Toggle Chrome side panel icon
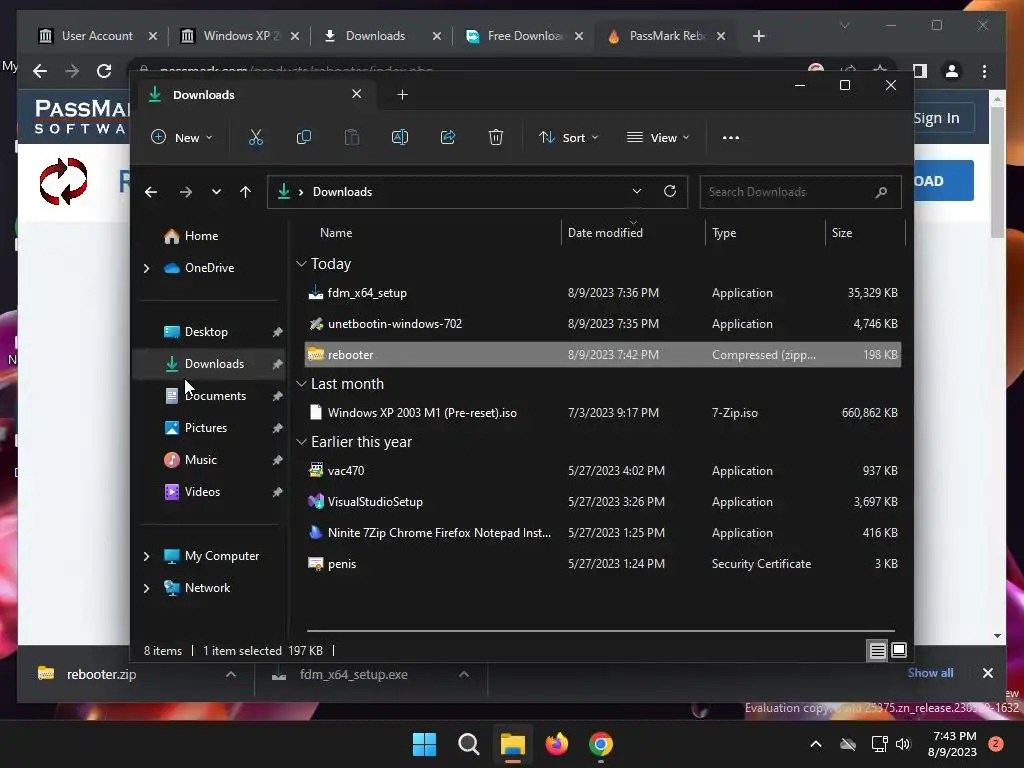This screenshot has height=768, width=1024. [x=920, y=71]
